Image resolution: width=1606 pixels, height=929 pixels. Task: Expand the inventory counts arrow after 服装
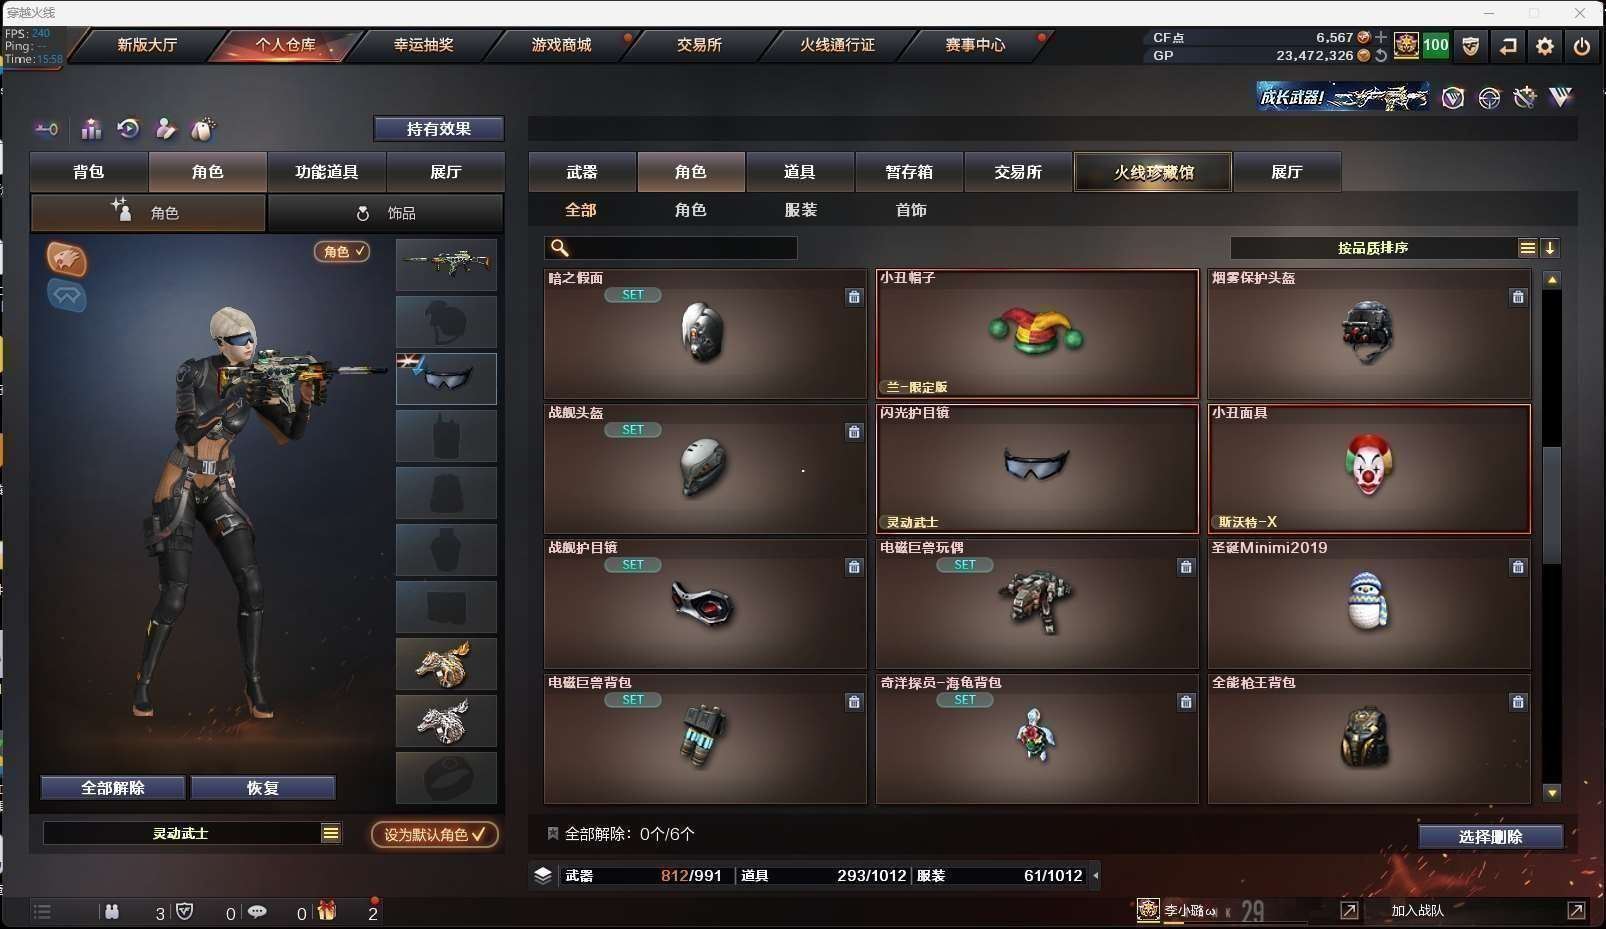point(1096,875)
